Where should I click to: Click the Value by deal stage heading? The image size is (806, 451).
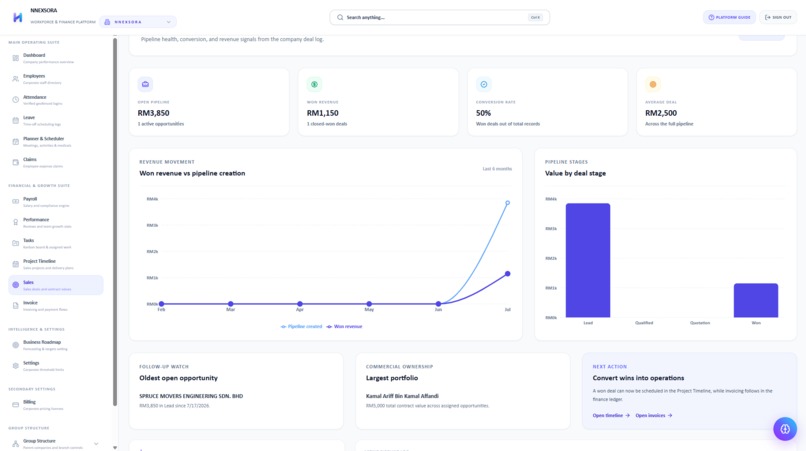pos(575,173)
